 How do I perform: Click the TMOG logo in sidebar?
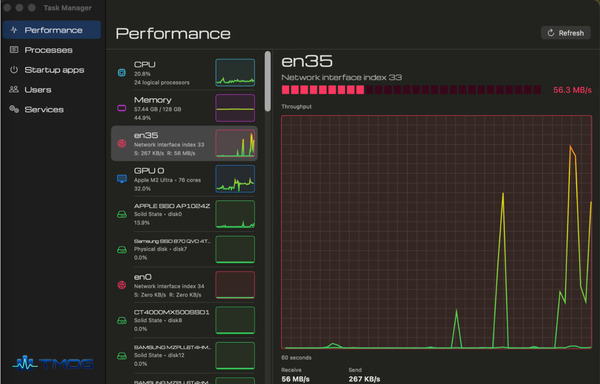(x=53, y=363)
